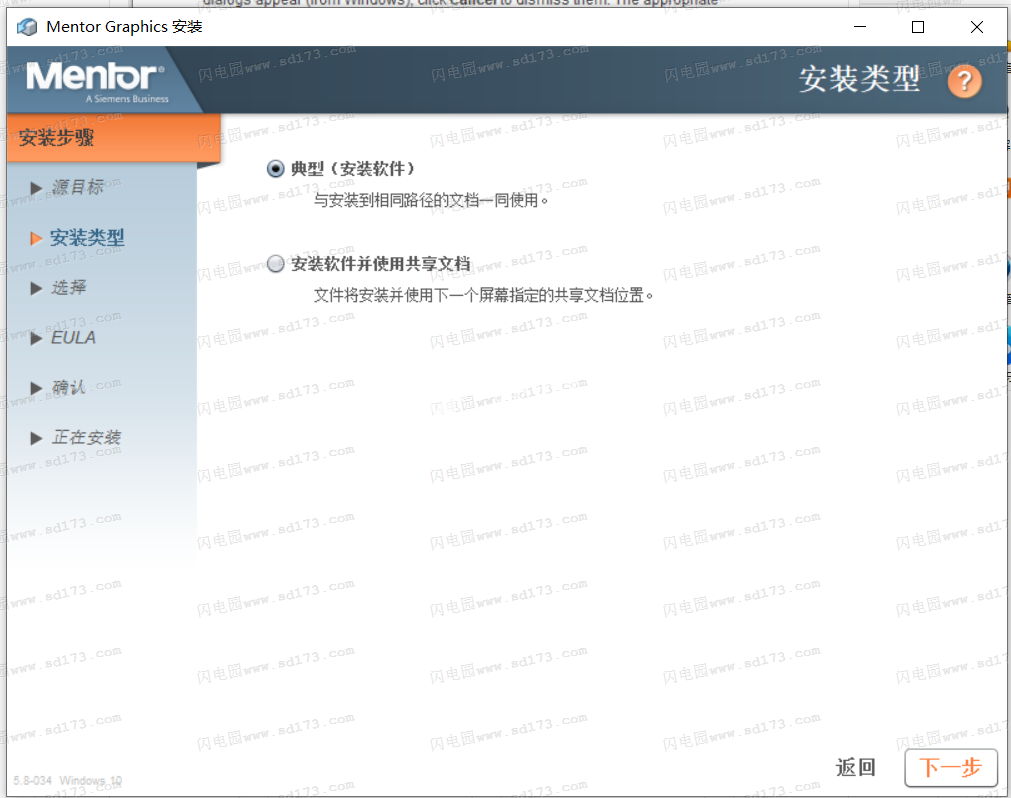The width and height of the screenshot is (1011, 798).
Task: Click the arrow icon next to EULA
Action: (37, 338)
